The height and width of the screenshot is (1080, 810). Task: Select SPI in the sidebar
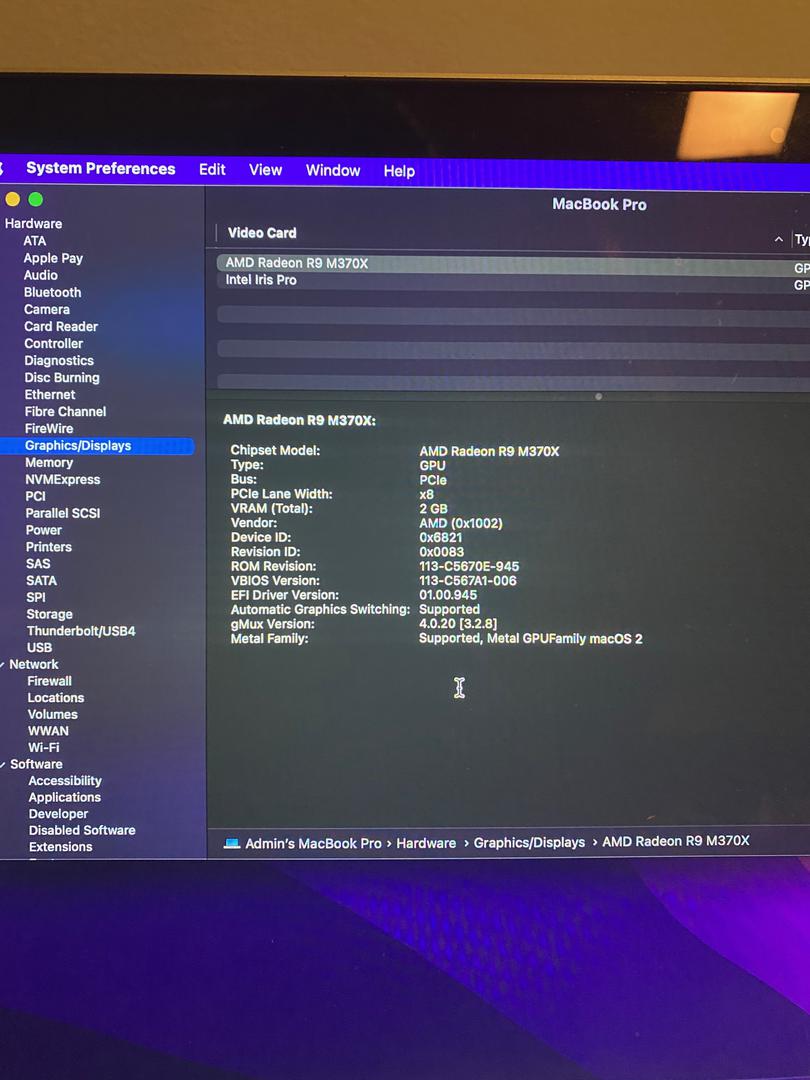tap(36, 597)
